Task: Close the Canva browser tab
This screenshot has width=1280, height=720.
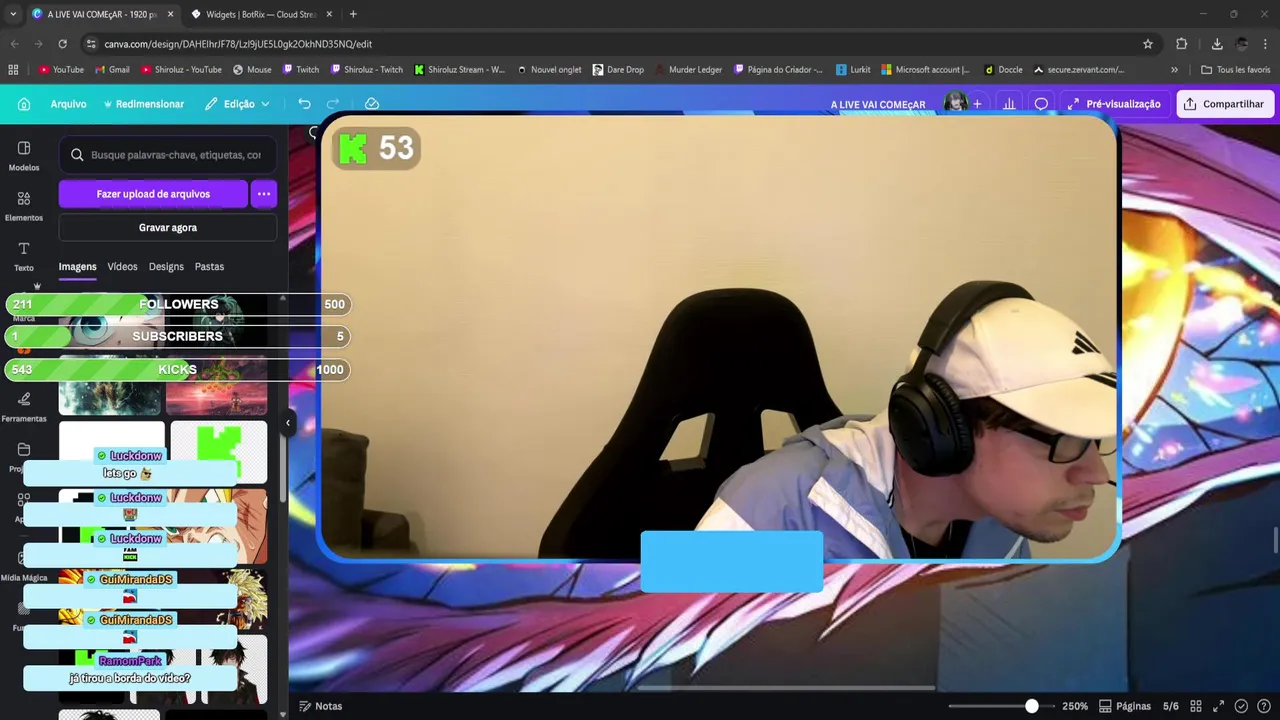Action: point(170,14)
